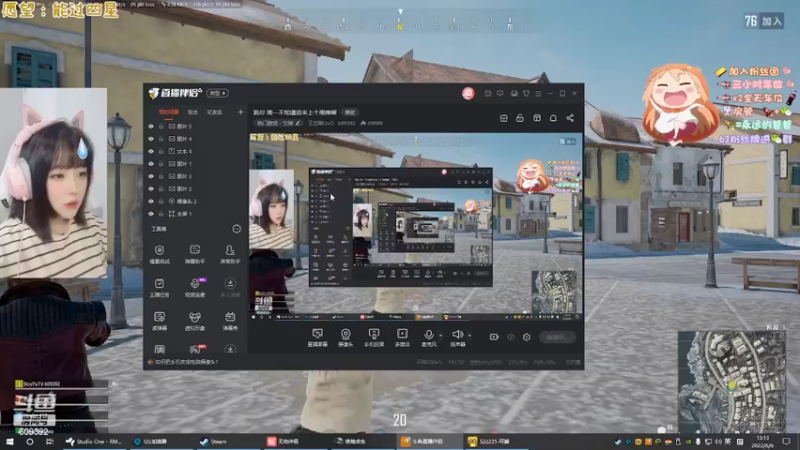Add a screen capture source
This screenshot has height=450, width=800.
pyautogui.click(x=317, y=337)
